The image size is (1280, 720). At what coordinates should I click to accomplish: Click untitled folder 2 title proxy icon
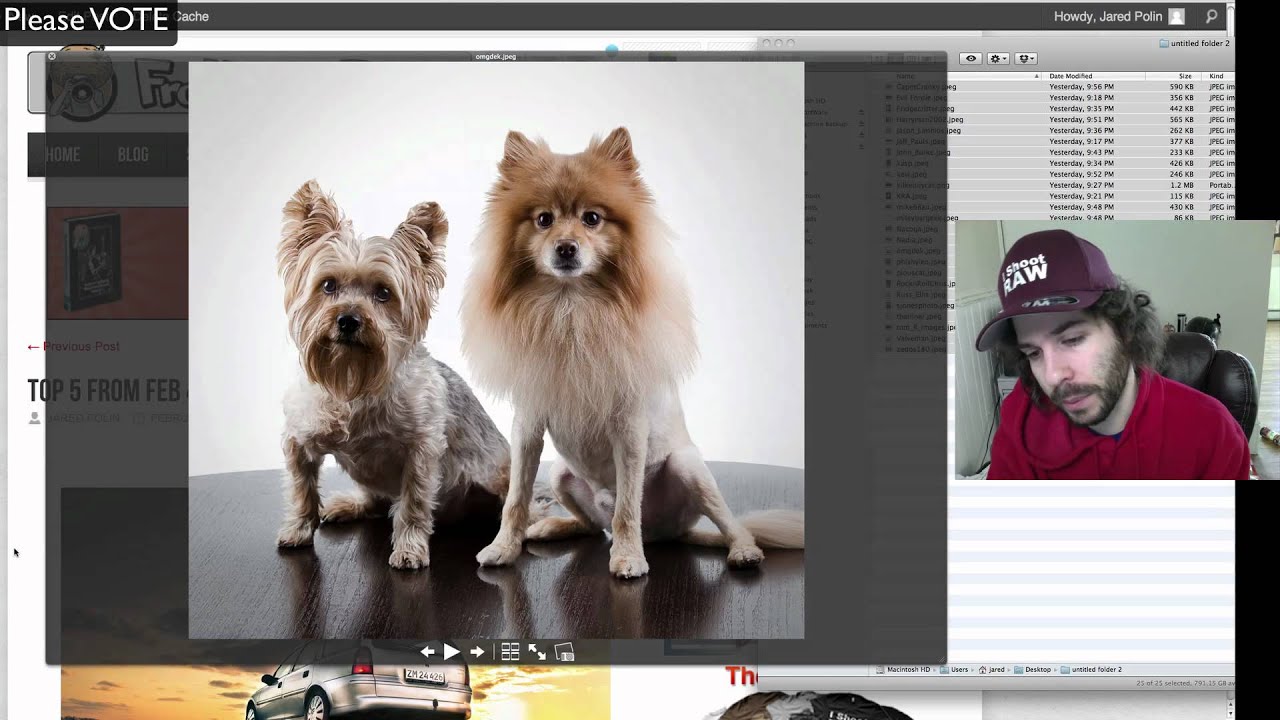[1164, 44]
